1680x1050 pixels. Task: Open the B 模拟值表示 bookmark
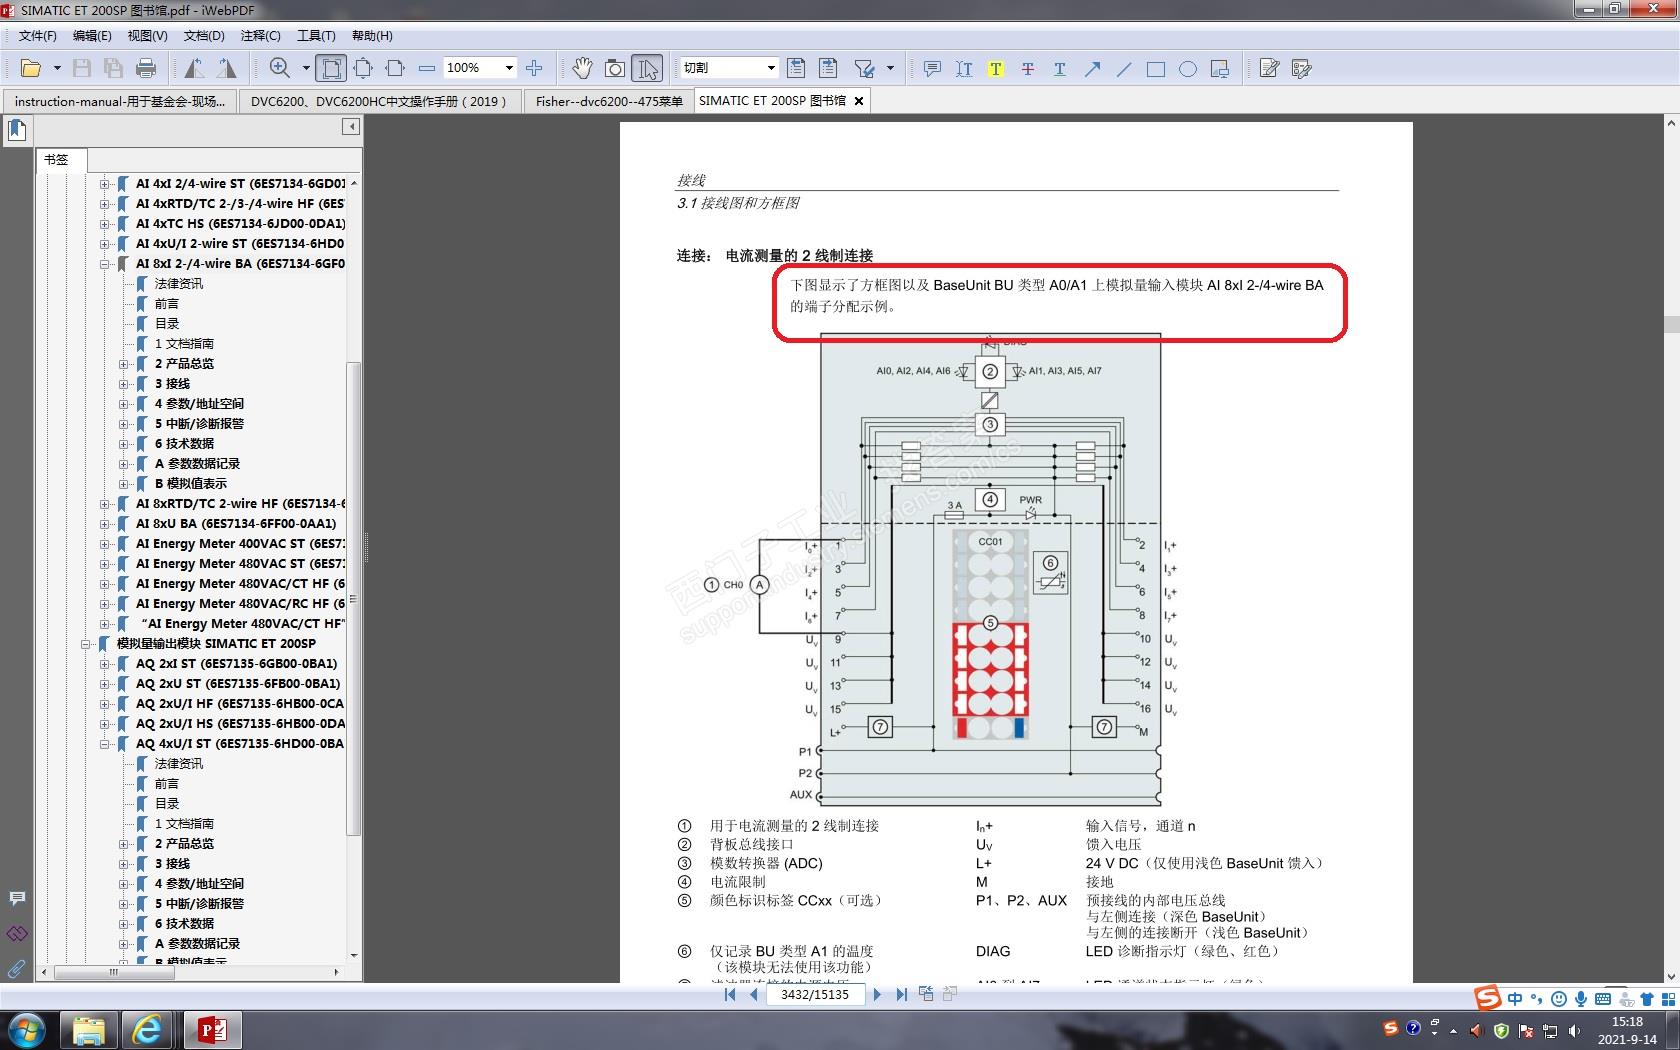(190, 484)
